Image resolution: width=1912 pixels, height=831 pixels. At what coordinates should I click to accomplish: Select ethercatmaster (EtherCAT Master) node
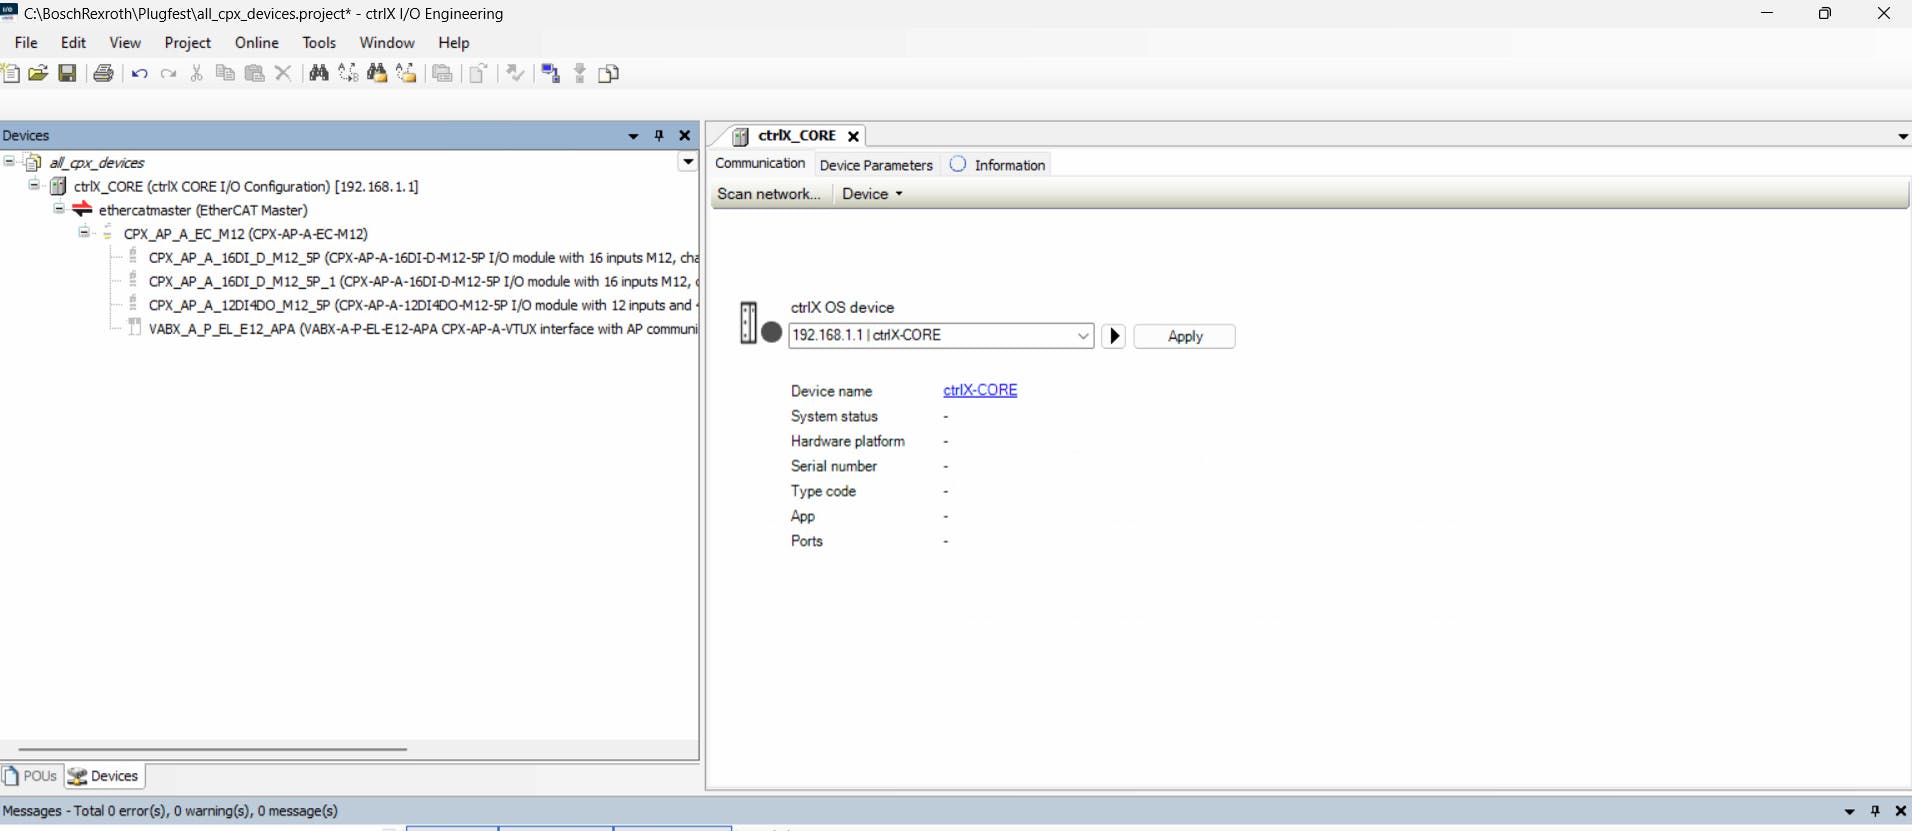203,210
